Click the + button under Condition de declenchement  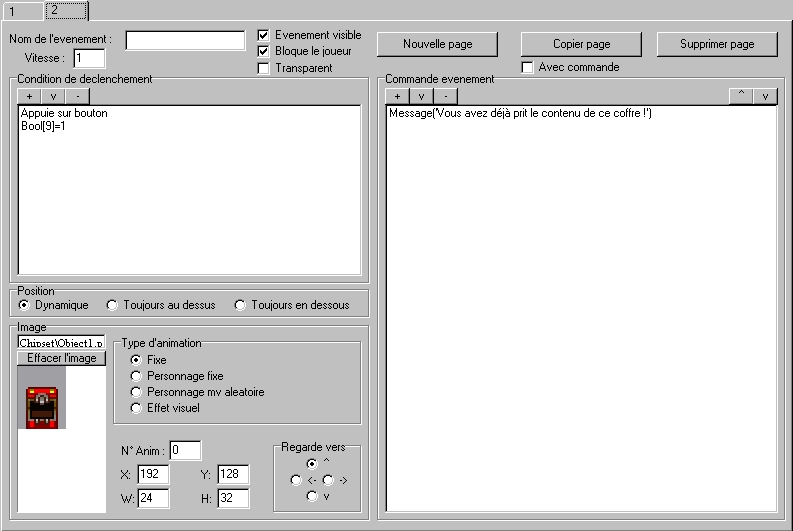click(29, 96)
